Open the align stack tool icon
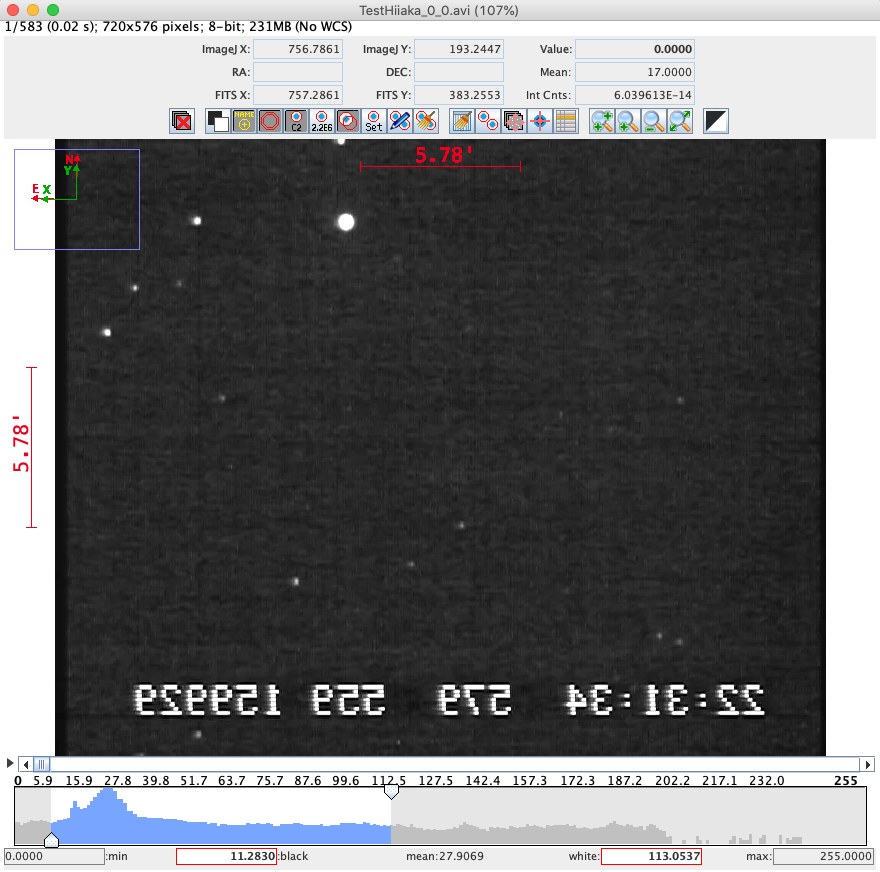880x872 pixels. point(515,122)
